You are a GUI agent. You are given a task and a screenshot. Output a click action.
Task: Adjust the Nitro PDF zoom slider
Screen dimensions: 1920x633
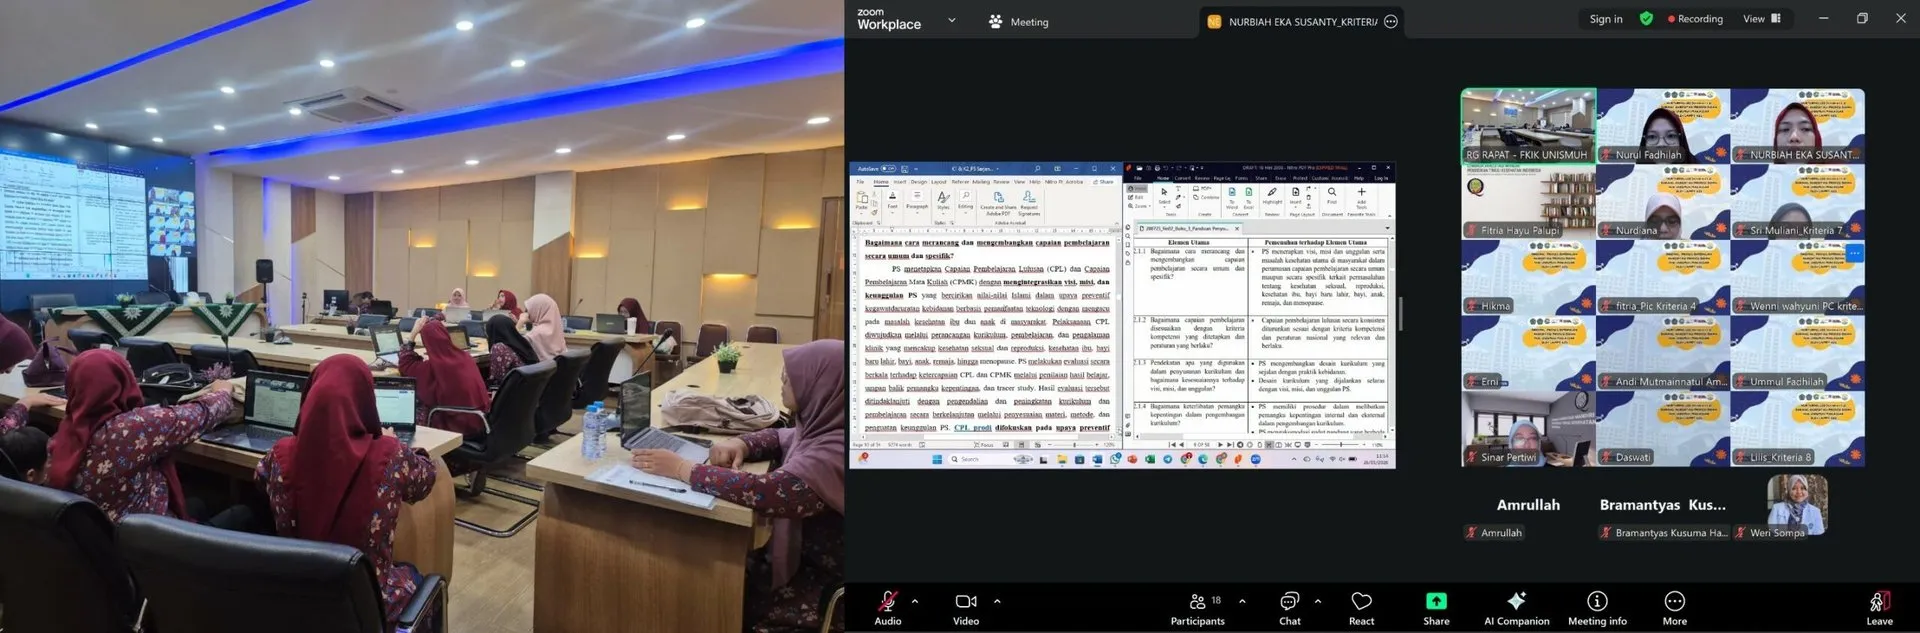[1340, 445]
